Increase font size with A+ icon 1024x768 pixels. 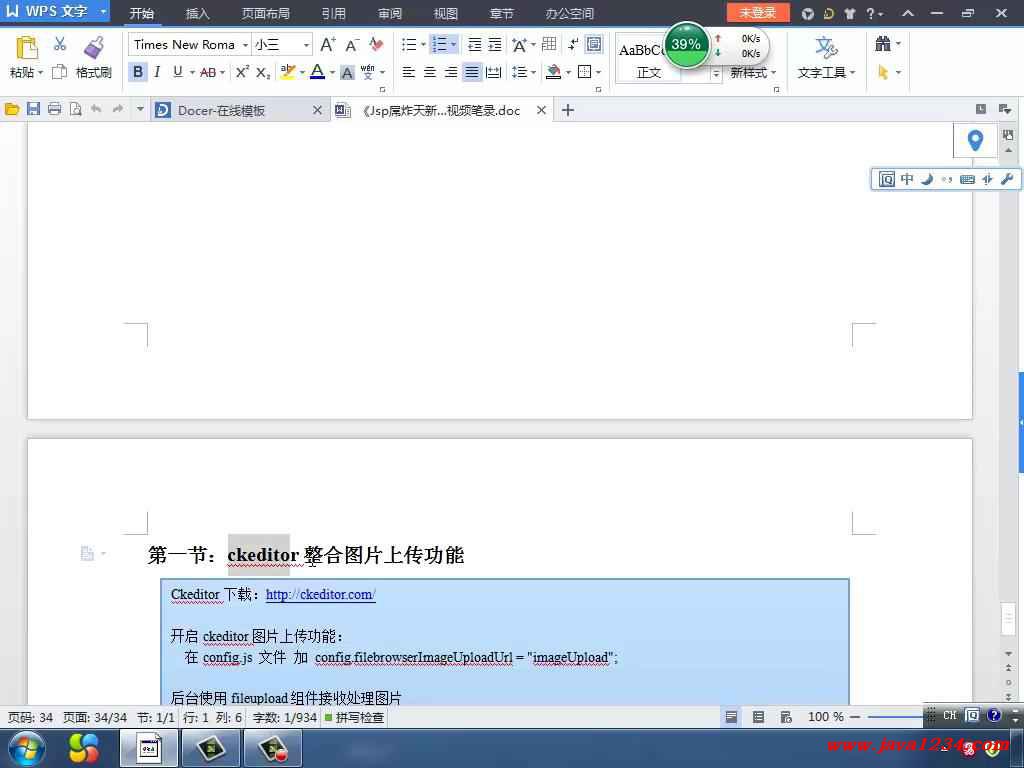click(328, 44)
